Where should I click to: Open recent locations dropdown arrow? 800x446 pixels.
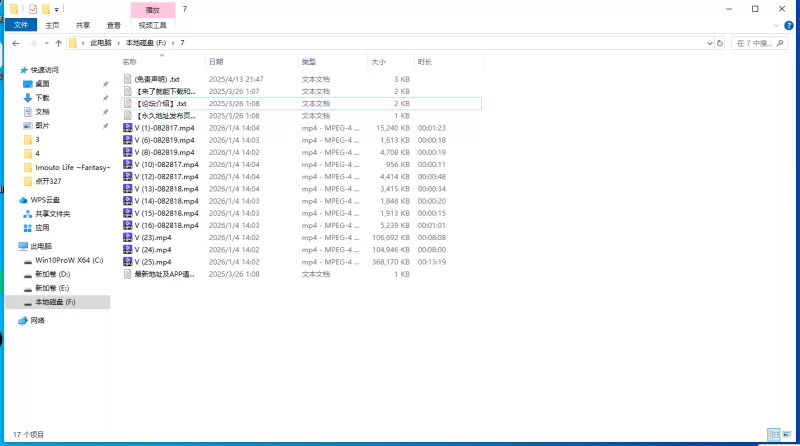coord(46,43)
